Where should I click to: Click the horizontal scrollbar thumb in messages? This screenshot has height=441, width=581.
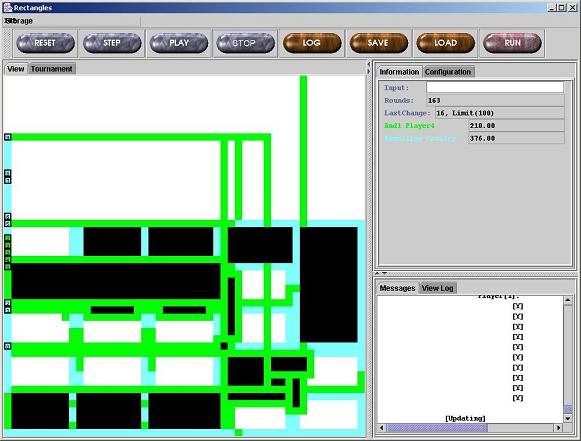click(437, 428)
